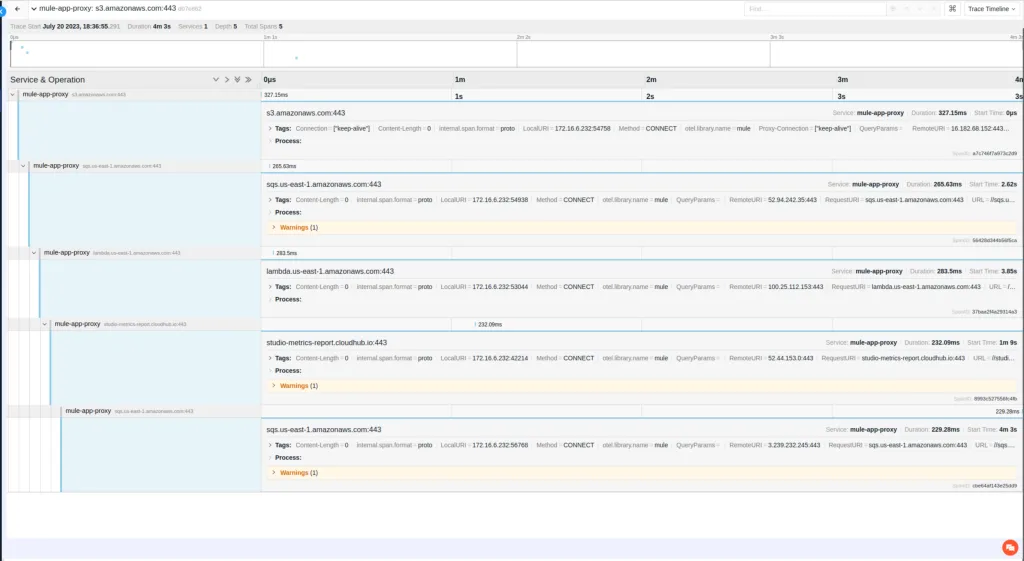This screenshot has height=561, width=1024.
Task: Click the expand all double chevron
Action: (237, 79)
